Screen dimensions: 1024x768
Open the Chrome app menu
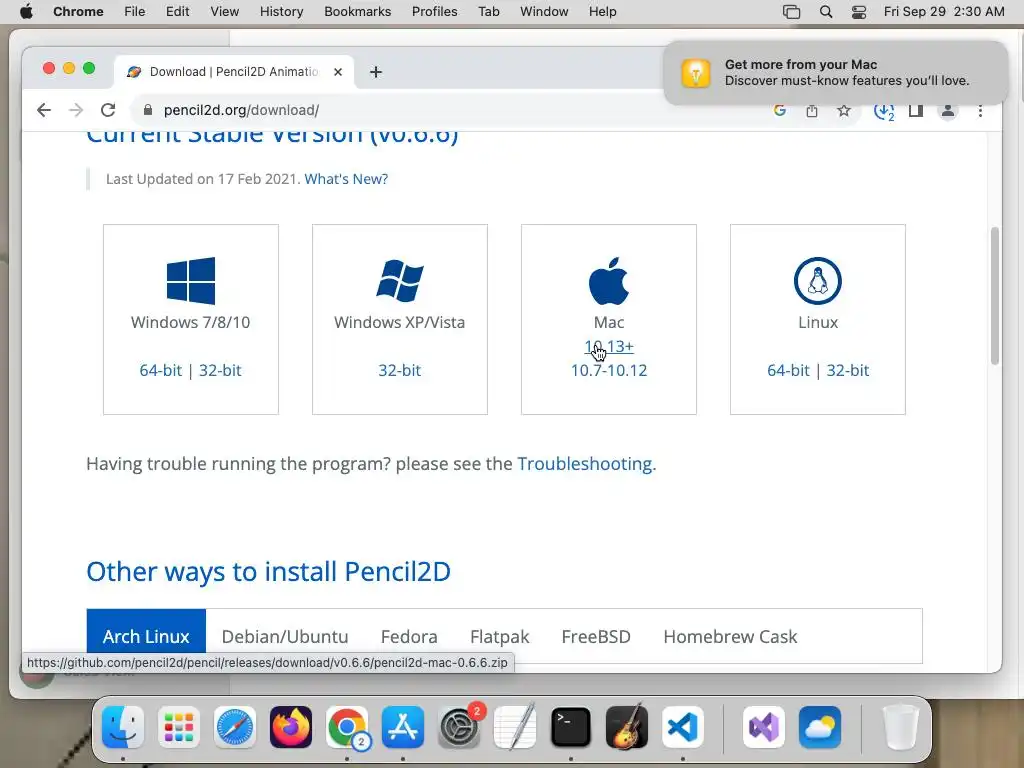[x=78, y=12]
